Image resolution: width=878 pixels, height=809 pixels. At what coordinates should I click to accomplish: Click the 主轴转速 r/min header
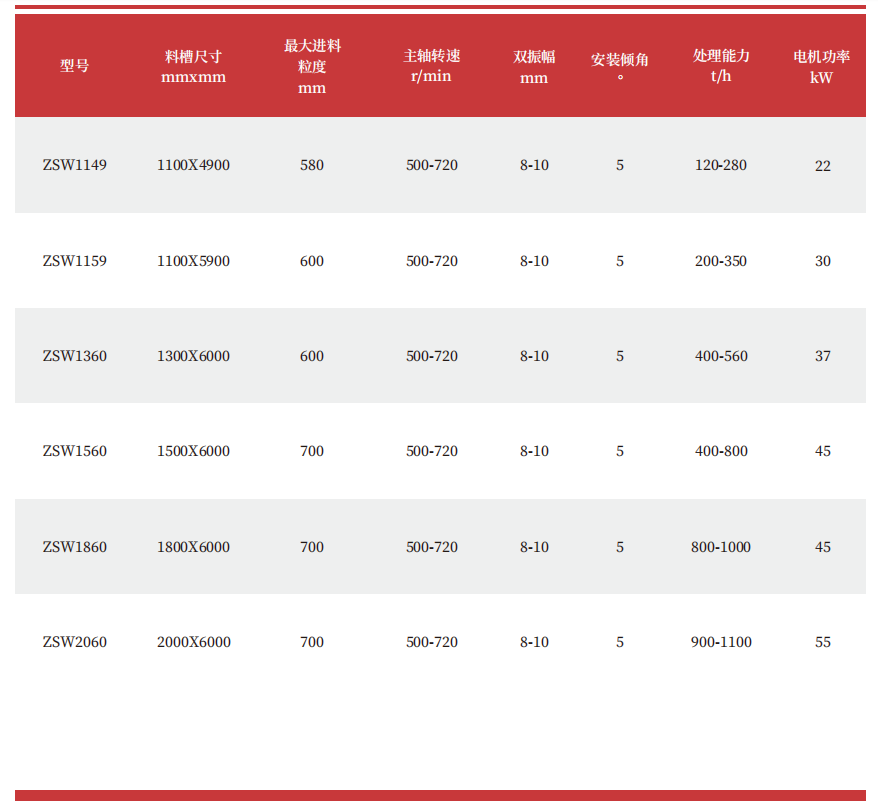432,66
